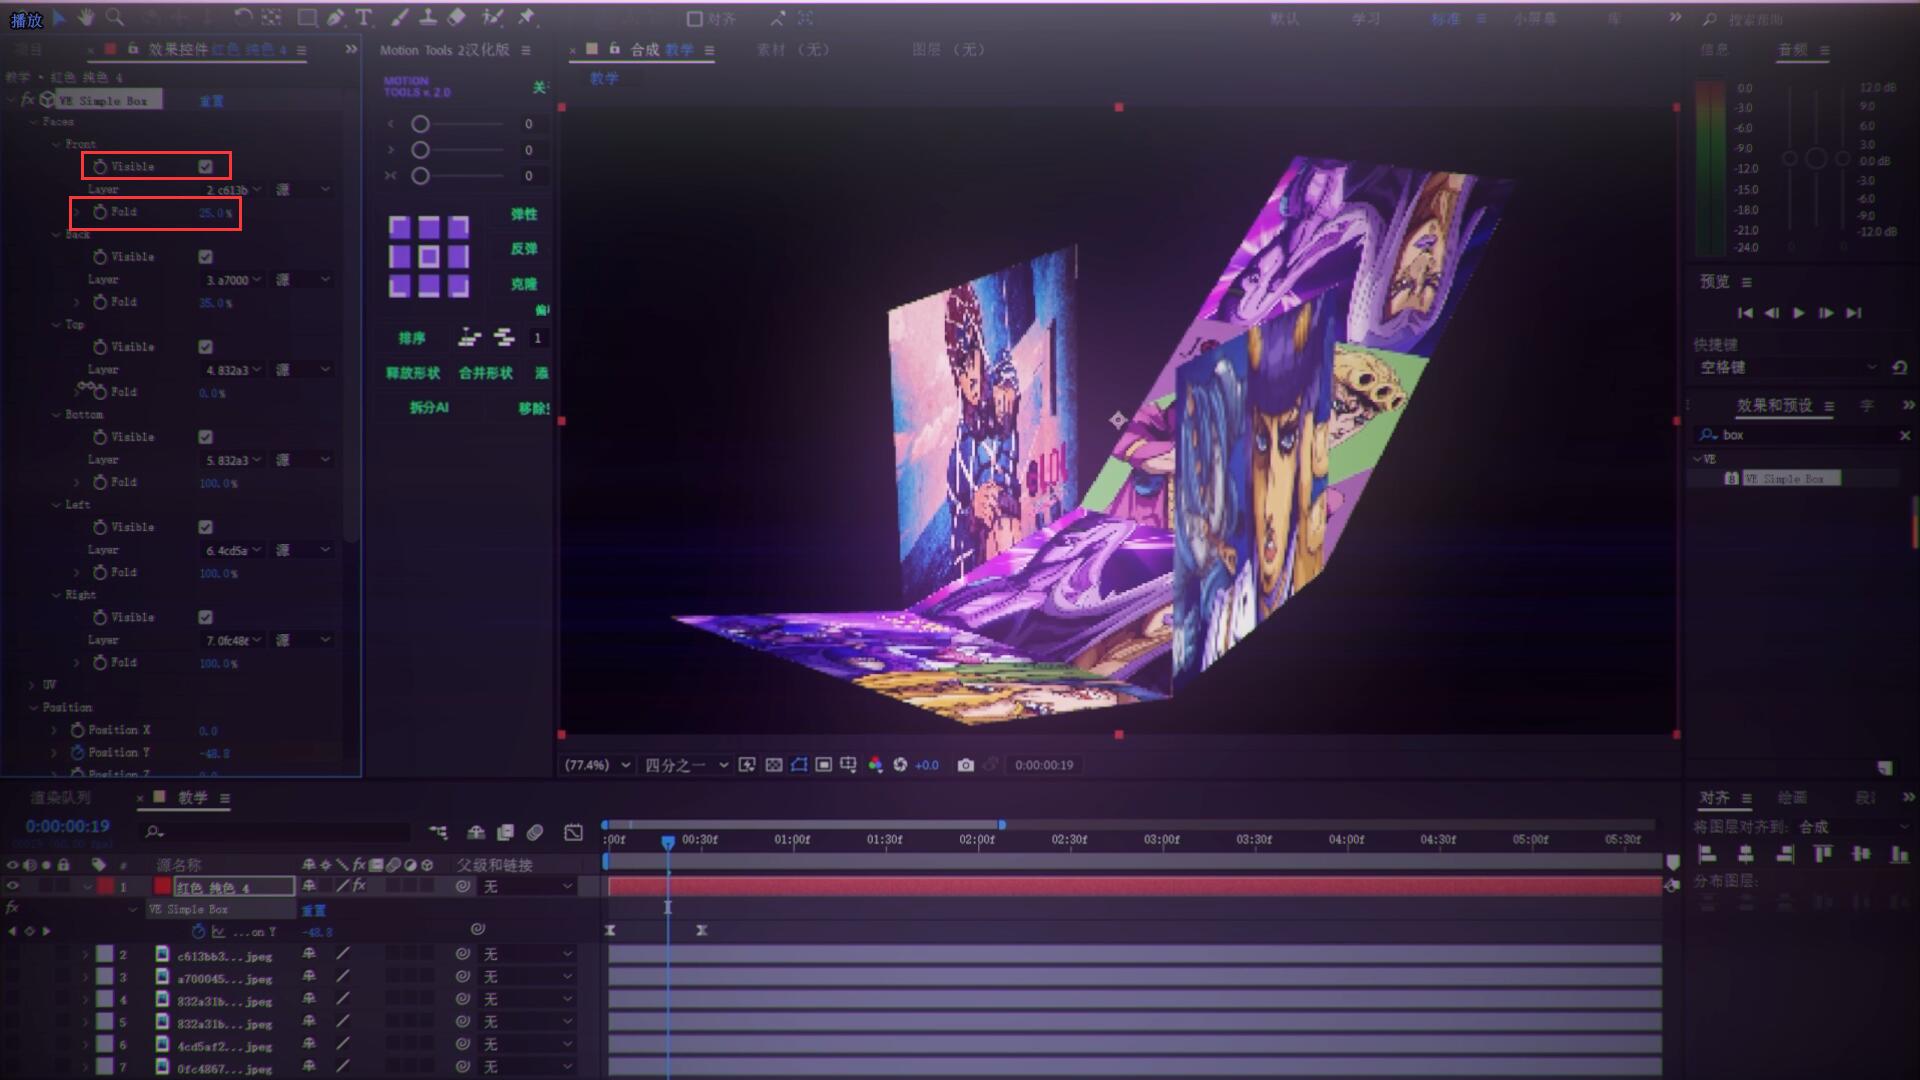Click the center anchor square in Motion Tools

[x=429, y=257]
